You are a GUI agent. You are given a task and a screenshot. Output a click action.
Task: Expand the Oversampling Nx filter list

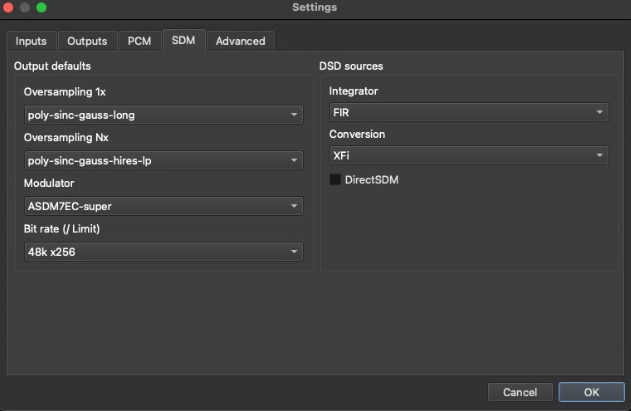(x=163, y=160)
